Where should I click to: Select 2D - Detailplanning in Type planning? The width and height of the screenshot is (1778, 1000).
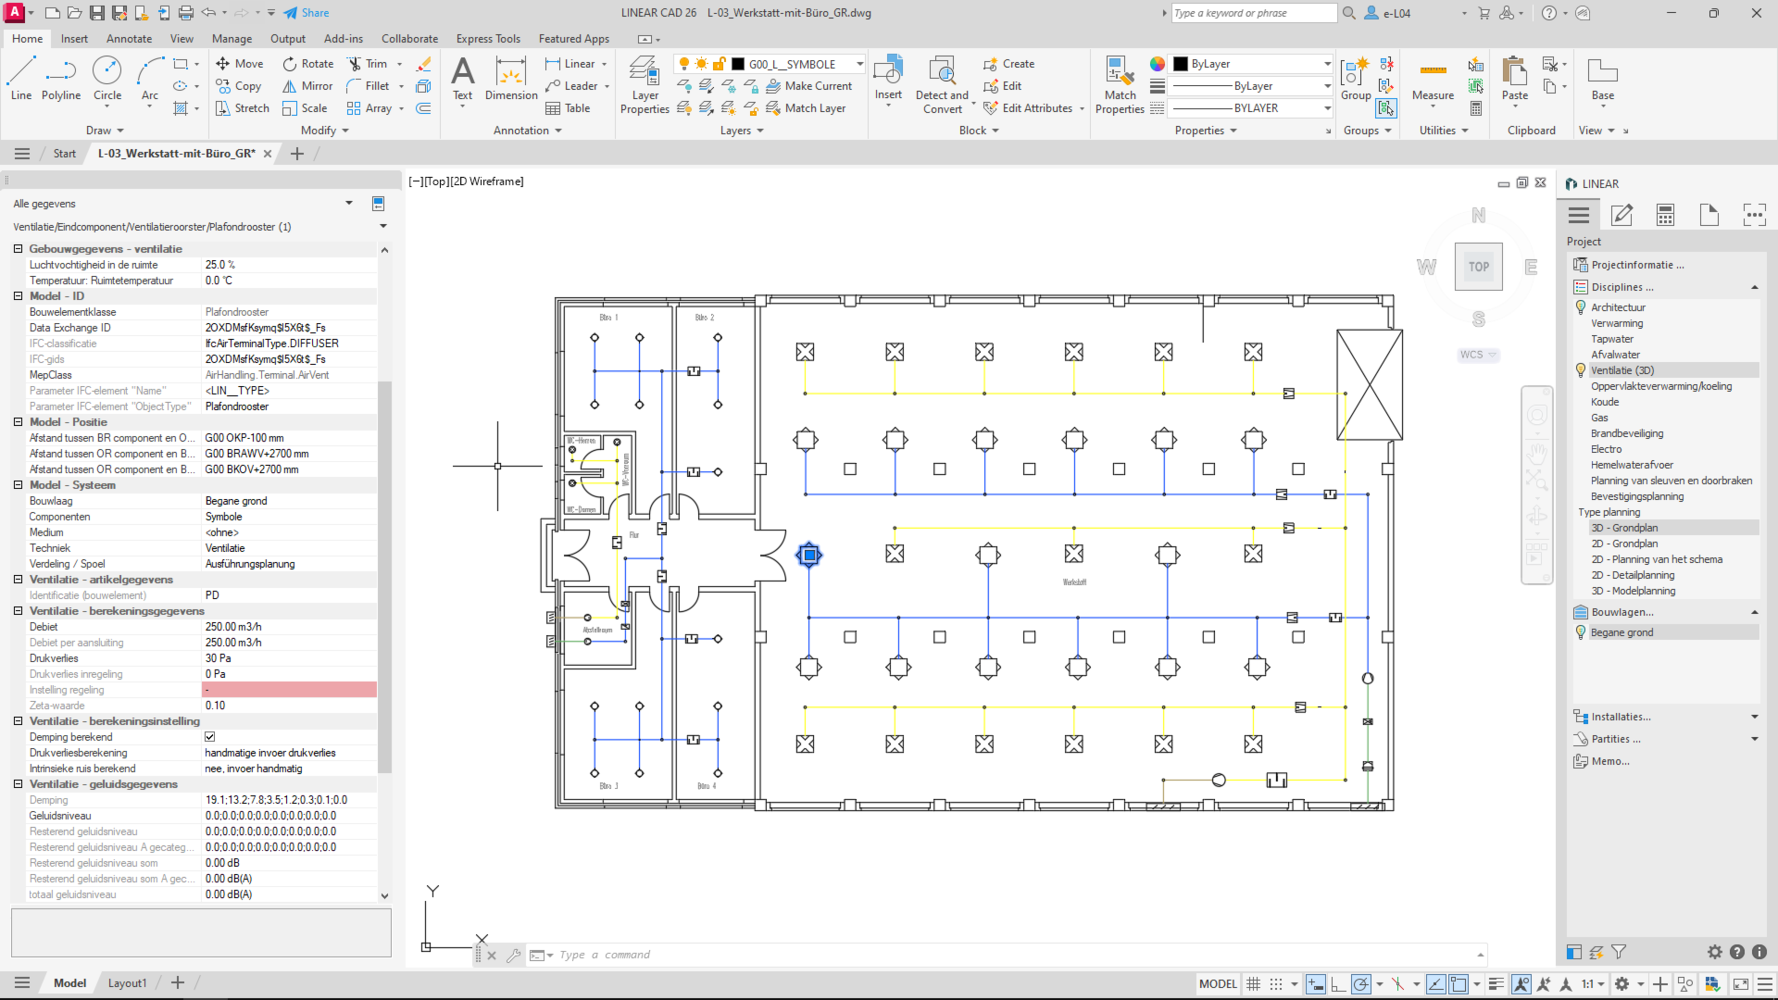(1632, 575)
